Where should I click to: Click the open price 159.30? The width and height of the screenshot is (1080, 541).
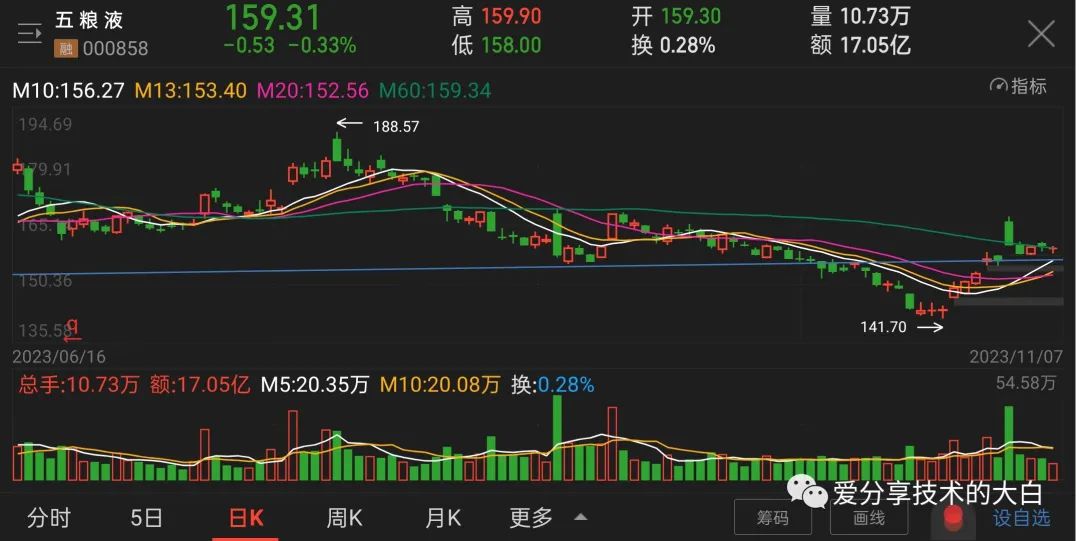tap(691, 16)
